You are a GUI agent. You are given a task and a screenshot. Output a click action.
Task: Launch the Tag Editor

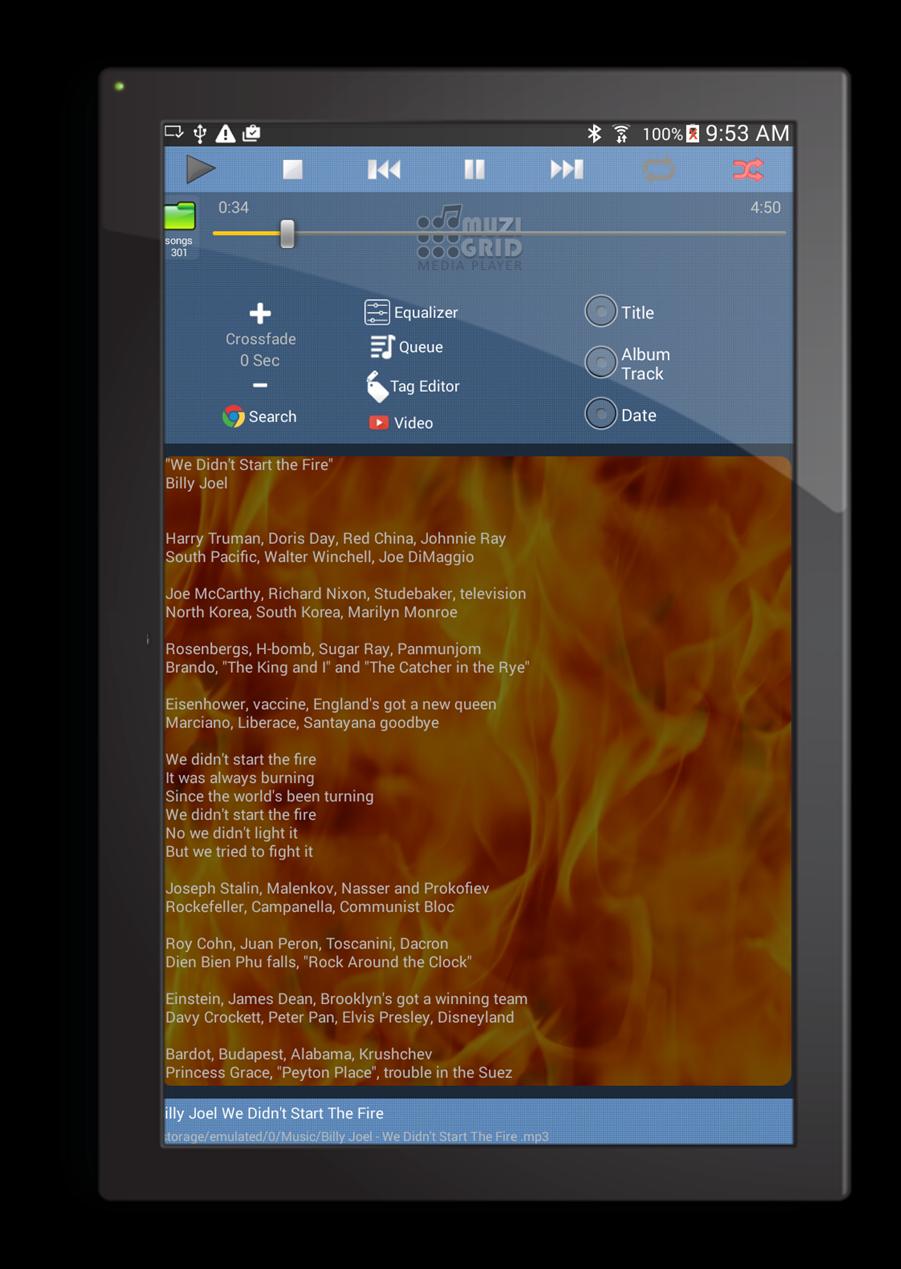[x=412, y=386]
